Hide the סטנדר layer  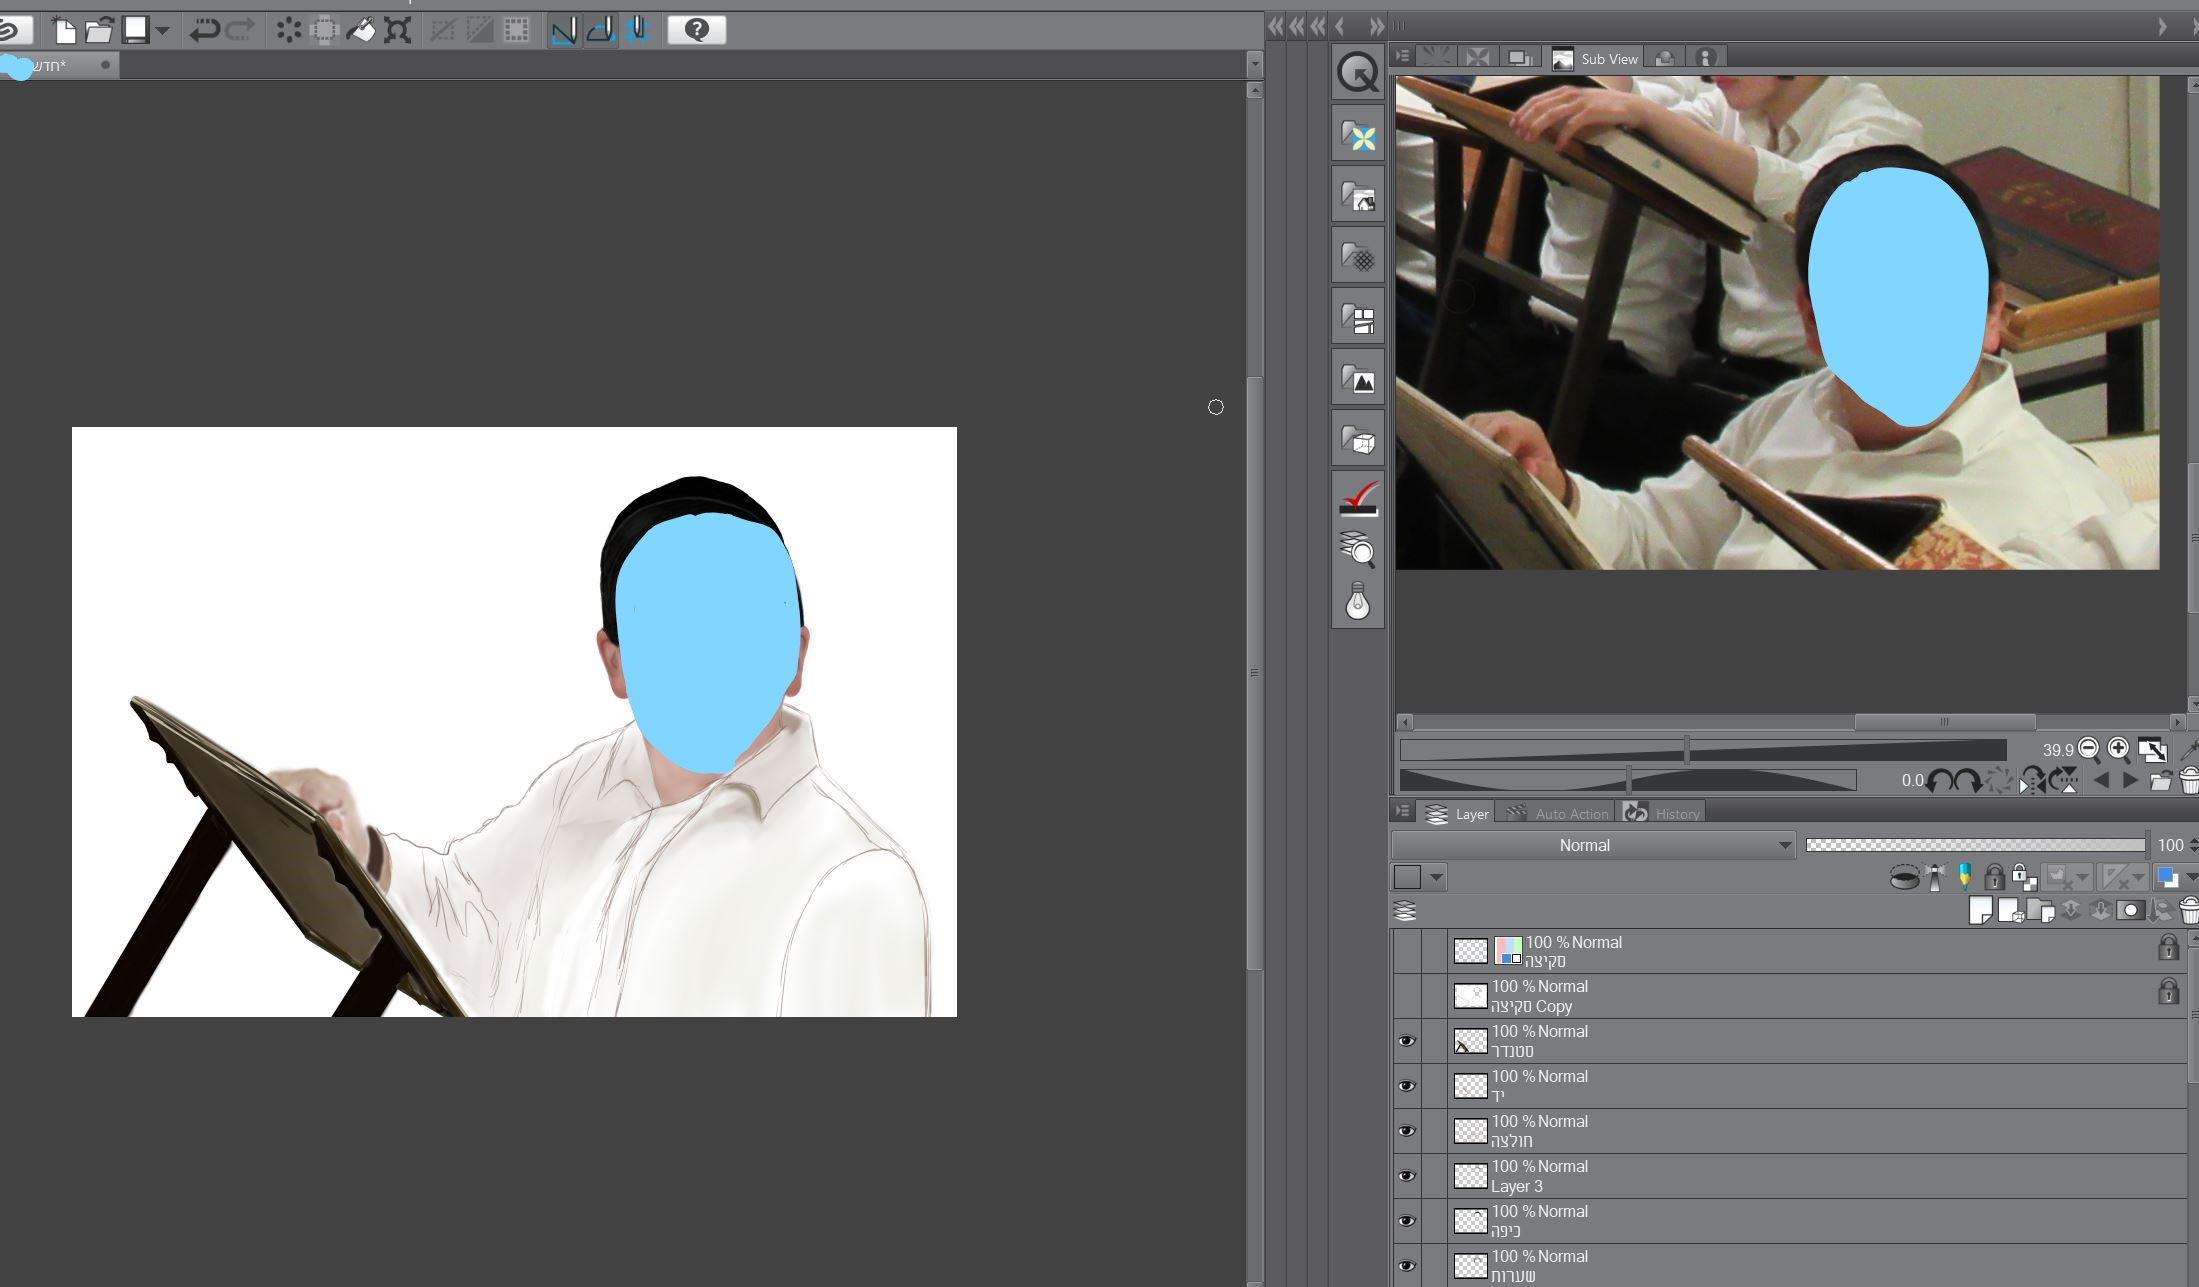[1406, 1041]
